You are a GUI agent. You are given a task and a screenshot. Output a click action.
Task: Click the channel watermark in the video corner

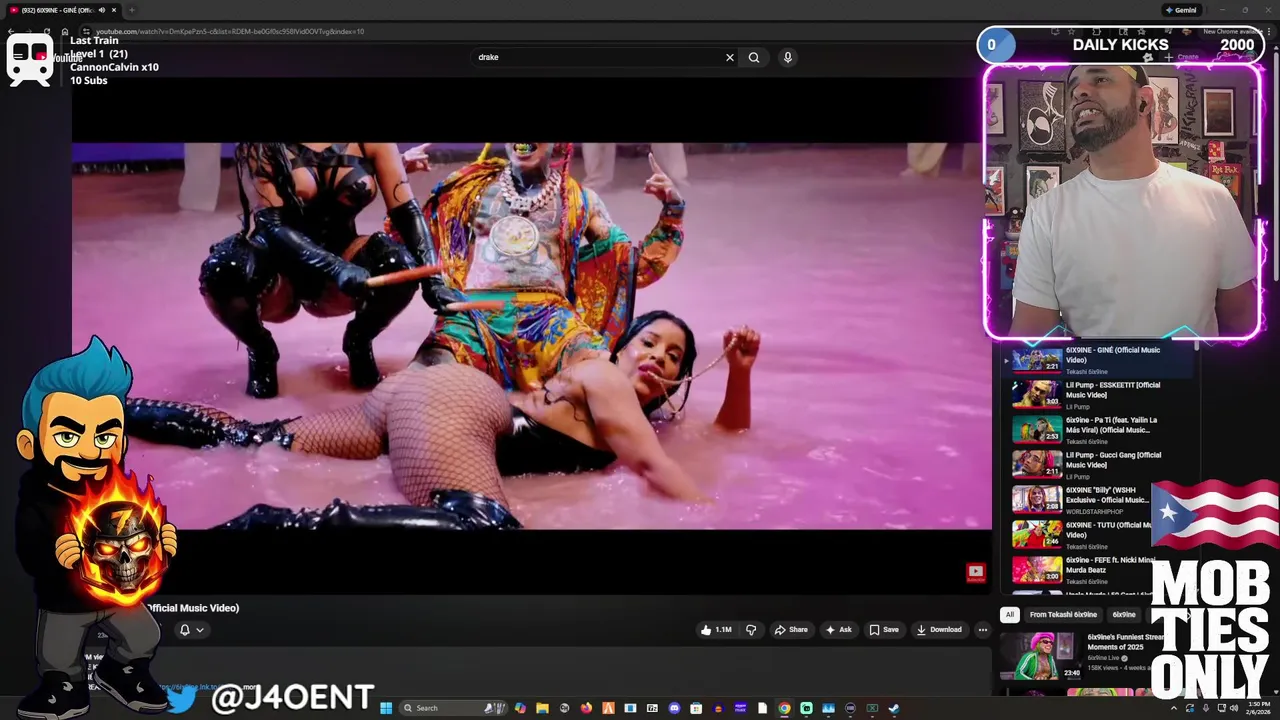click(975, 572)
